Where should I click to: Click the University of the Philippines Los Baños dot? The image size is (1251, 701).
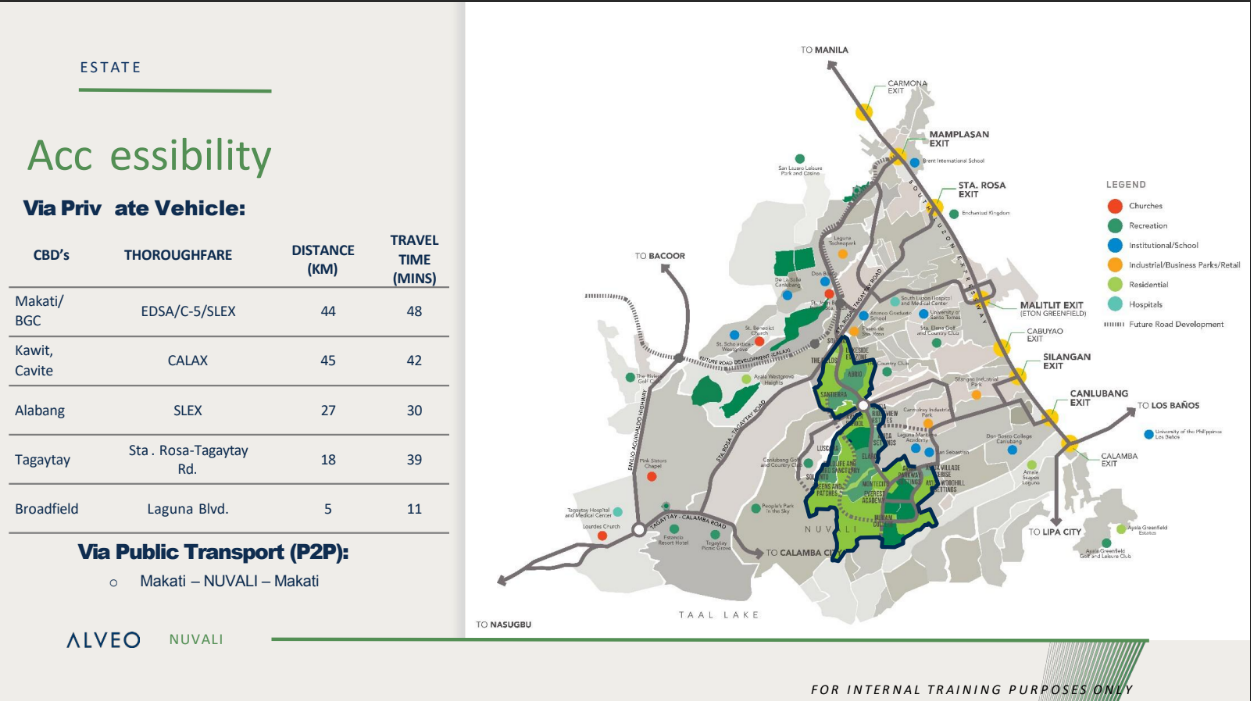click(x=1147, y=434)
